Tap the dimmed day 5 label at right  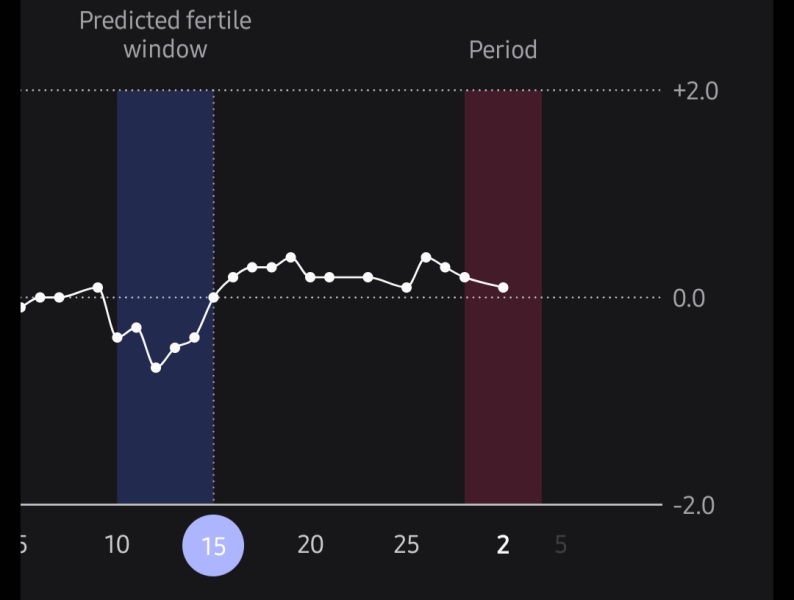(x=561, y=545)
